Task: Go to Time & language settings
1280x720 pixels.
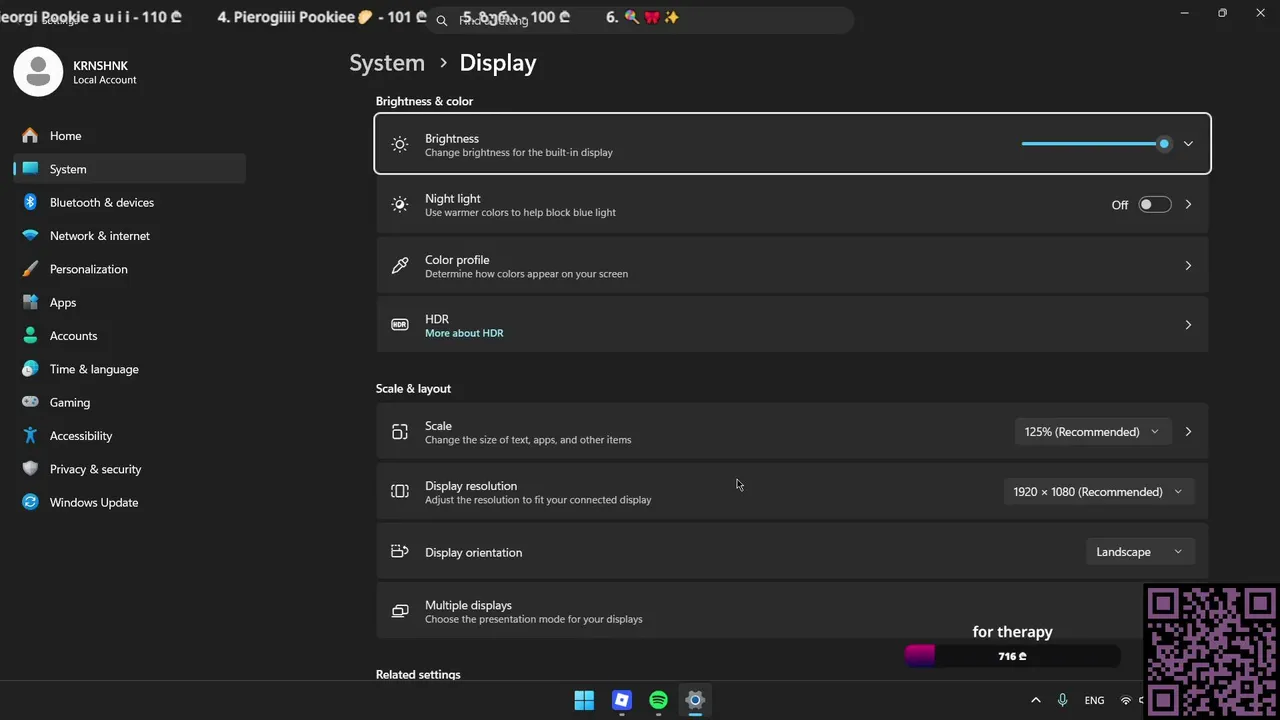Action: tap(130, 369)
